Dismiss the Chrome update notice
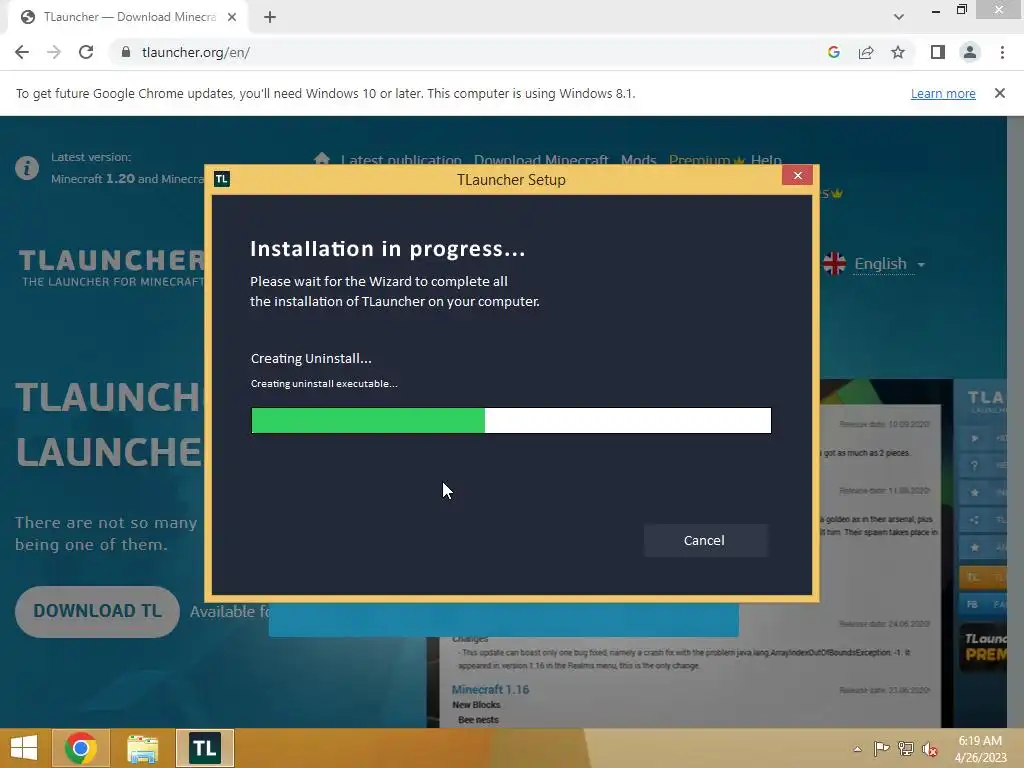Image resolution: width=1024 pixels, height=768 pixels. (x=999, y=93)
